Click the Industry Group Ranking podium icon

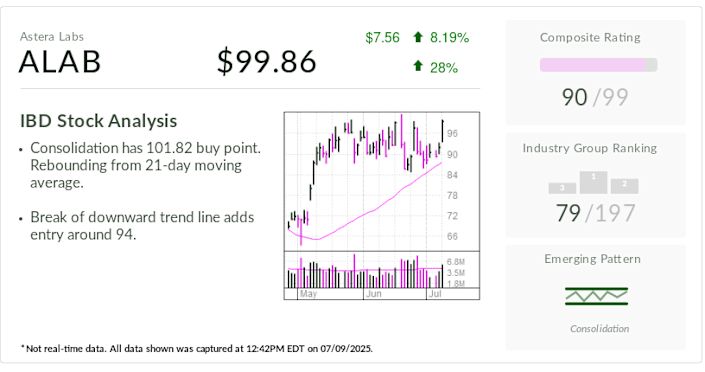pyautogui.click(x=593, y=182)
